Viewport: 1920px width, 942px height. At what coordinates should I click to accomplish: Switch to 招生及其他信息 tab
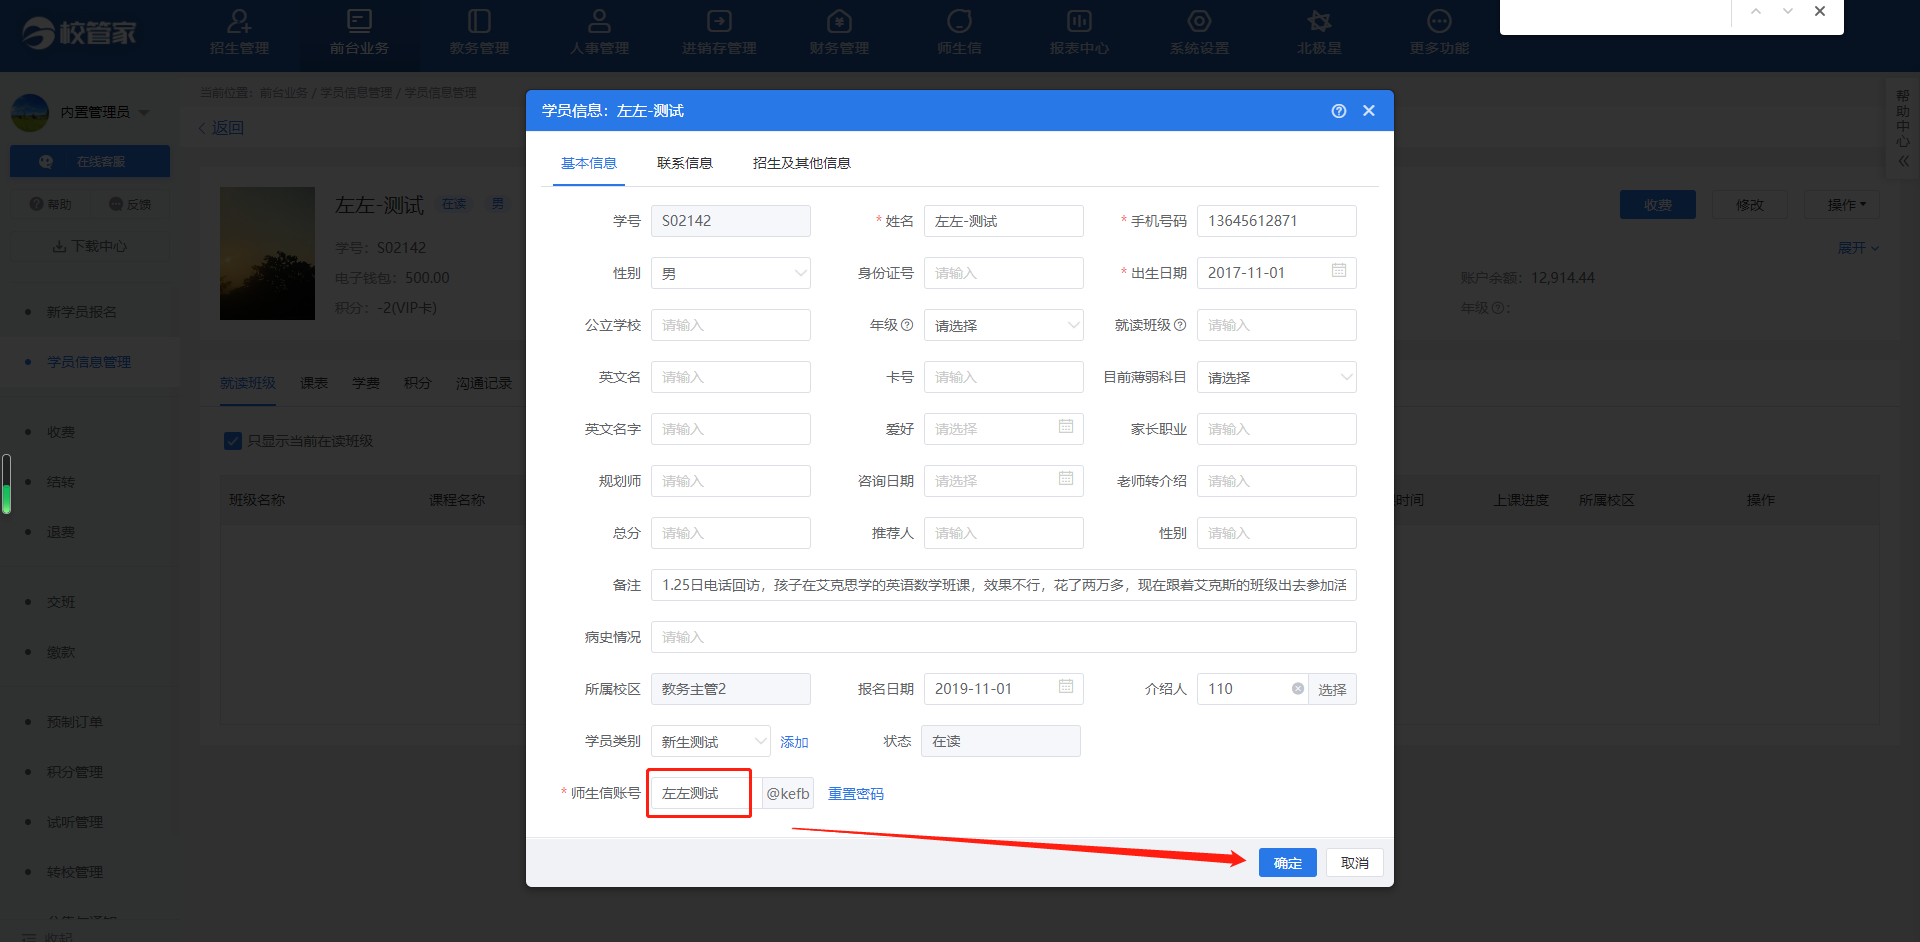802,163
